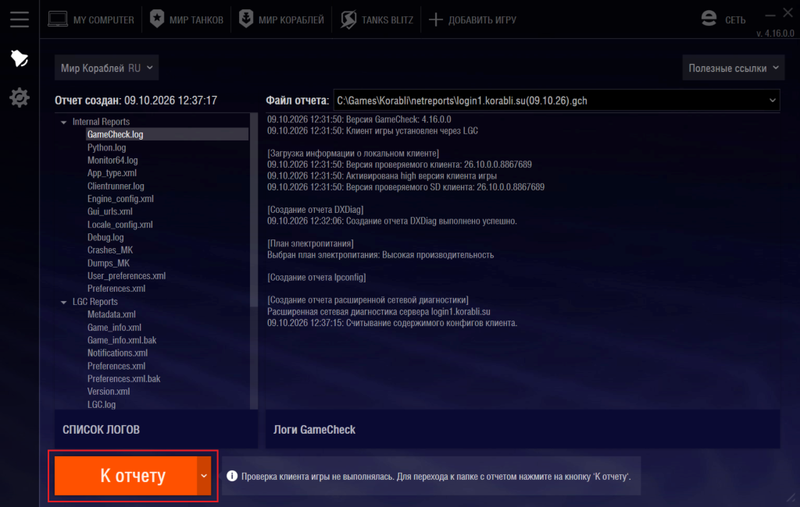800x507 pixels.
Task: Click the Отчет создан date text
Action: [x=136, y=100]
